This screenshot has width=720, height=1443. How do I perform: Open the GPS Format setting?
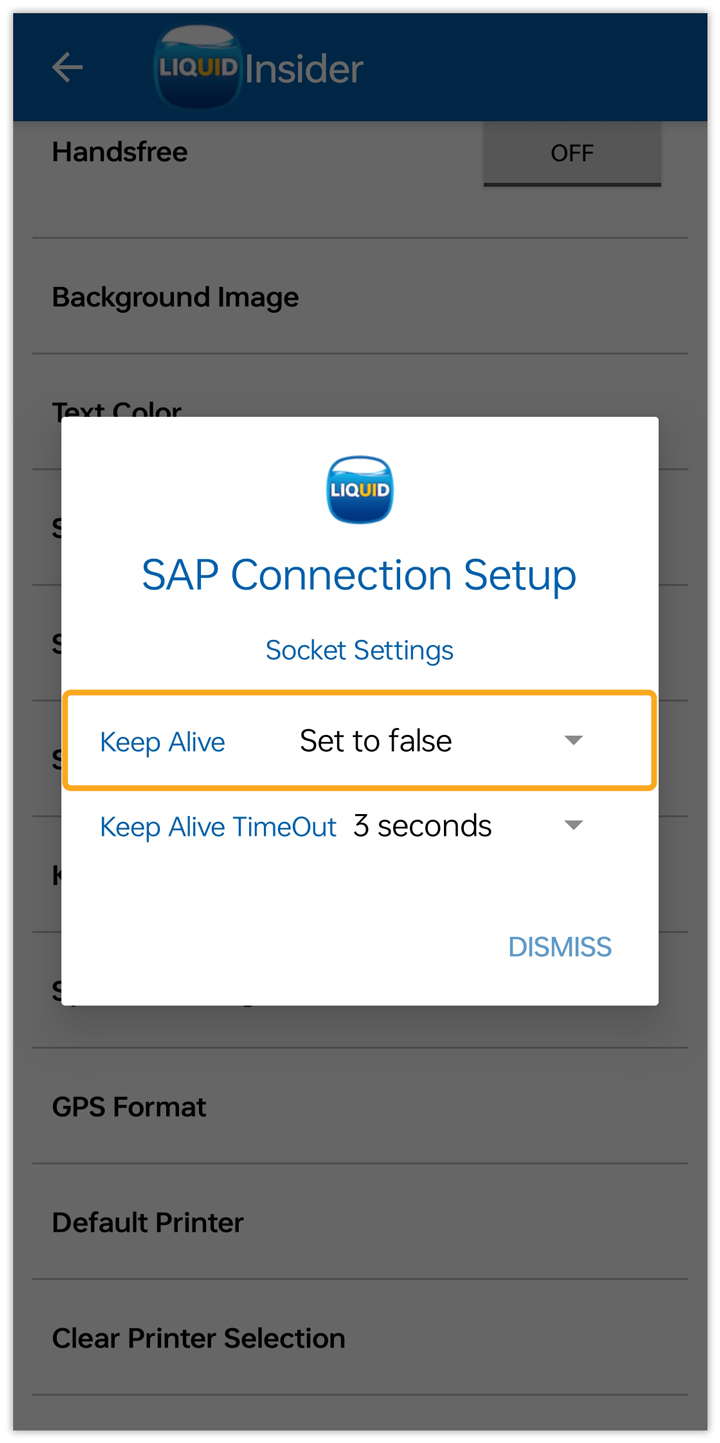pos(129,1107)
